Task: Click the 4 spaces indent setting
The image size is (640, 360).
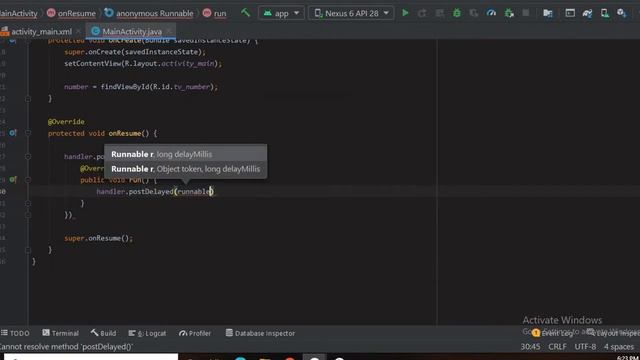Action: point(619,347)
